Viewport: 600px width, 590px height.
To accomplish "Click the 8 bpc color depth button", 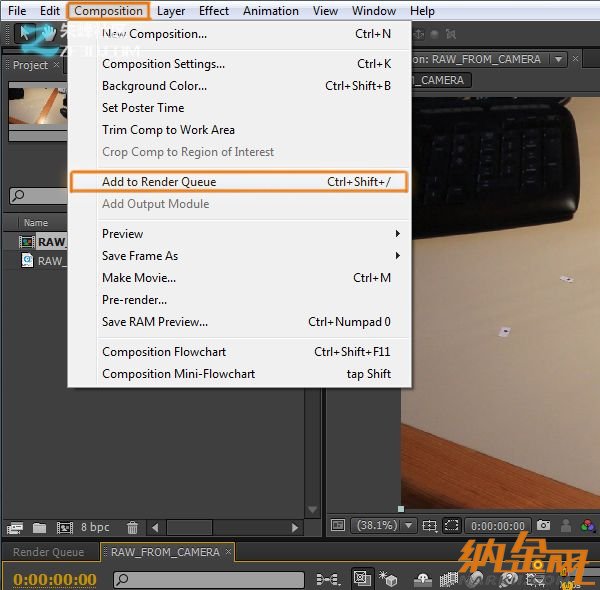I will tap(95, 527).
